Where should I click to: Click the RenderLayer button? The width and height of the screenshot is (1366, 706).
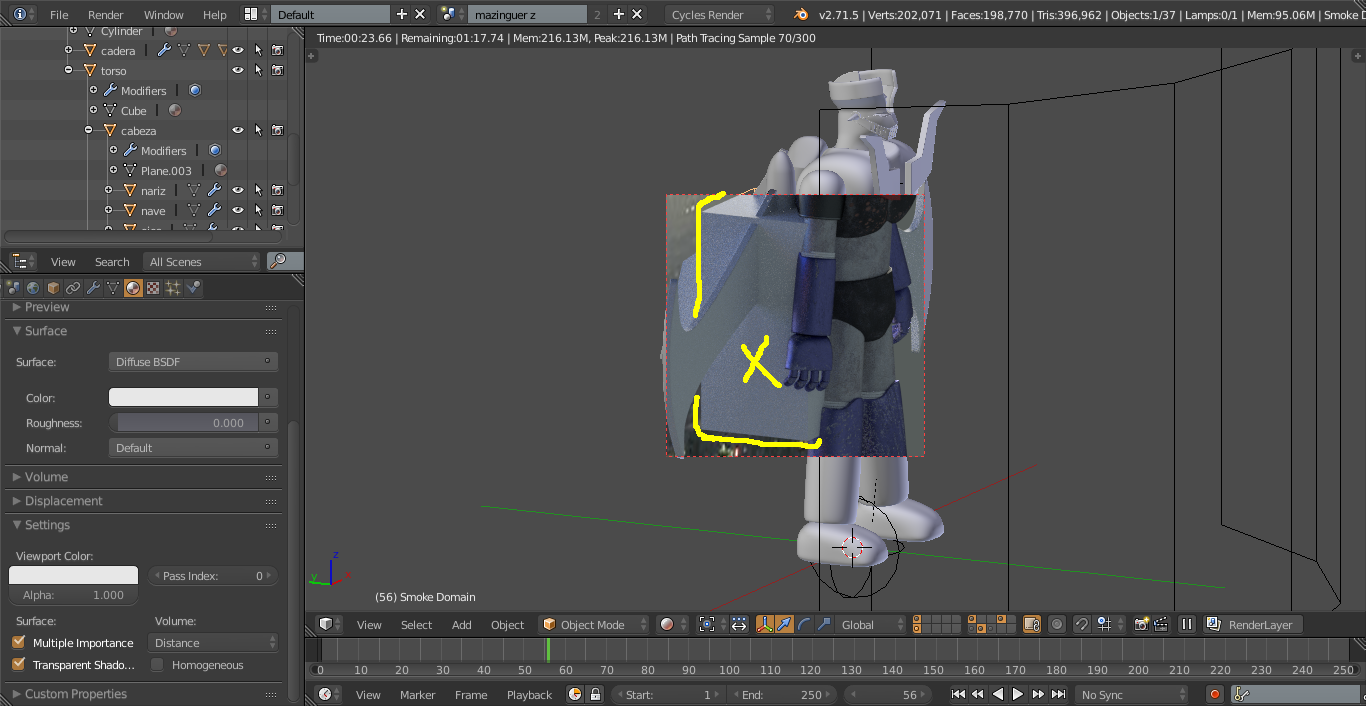[1252, 624]
